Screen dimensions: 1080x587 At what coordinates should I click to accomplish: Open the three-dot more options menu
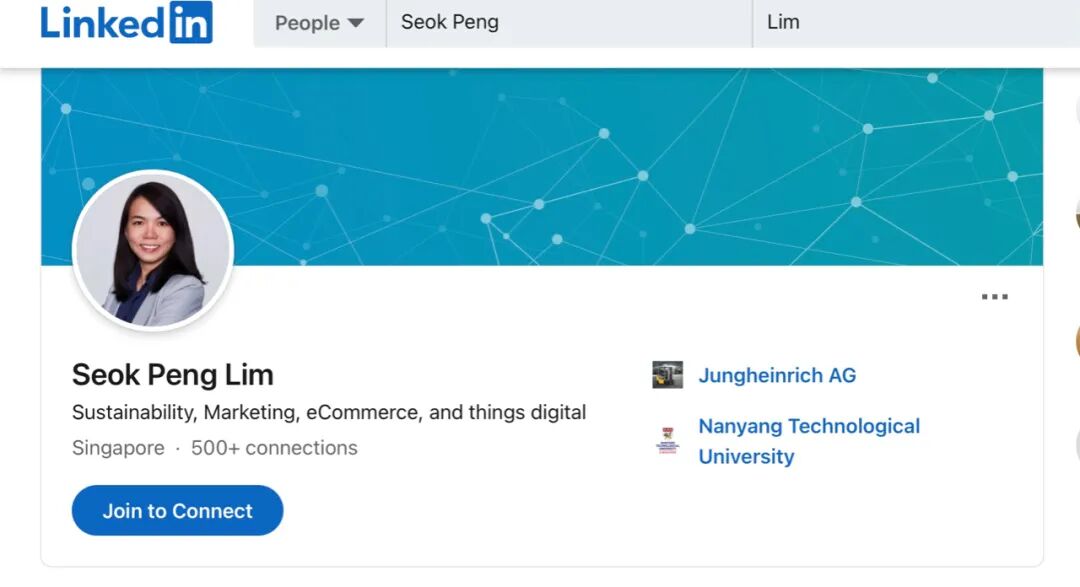coord(995,297)
